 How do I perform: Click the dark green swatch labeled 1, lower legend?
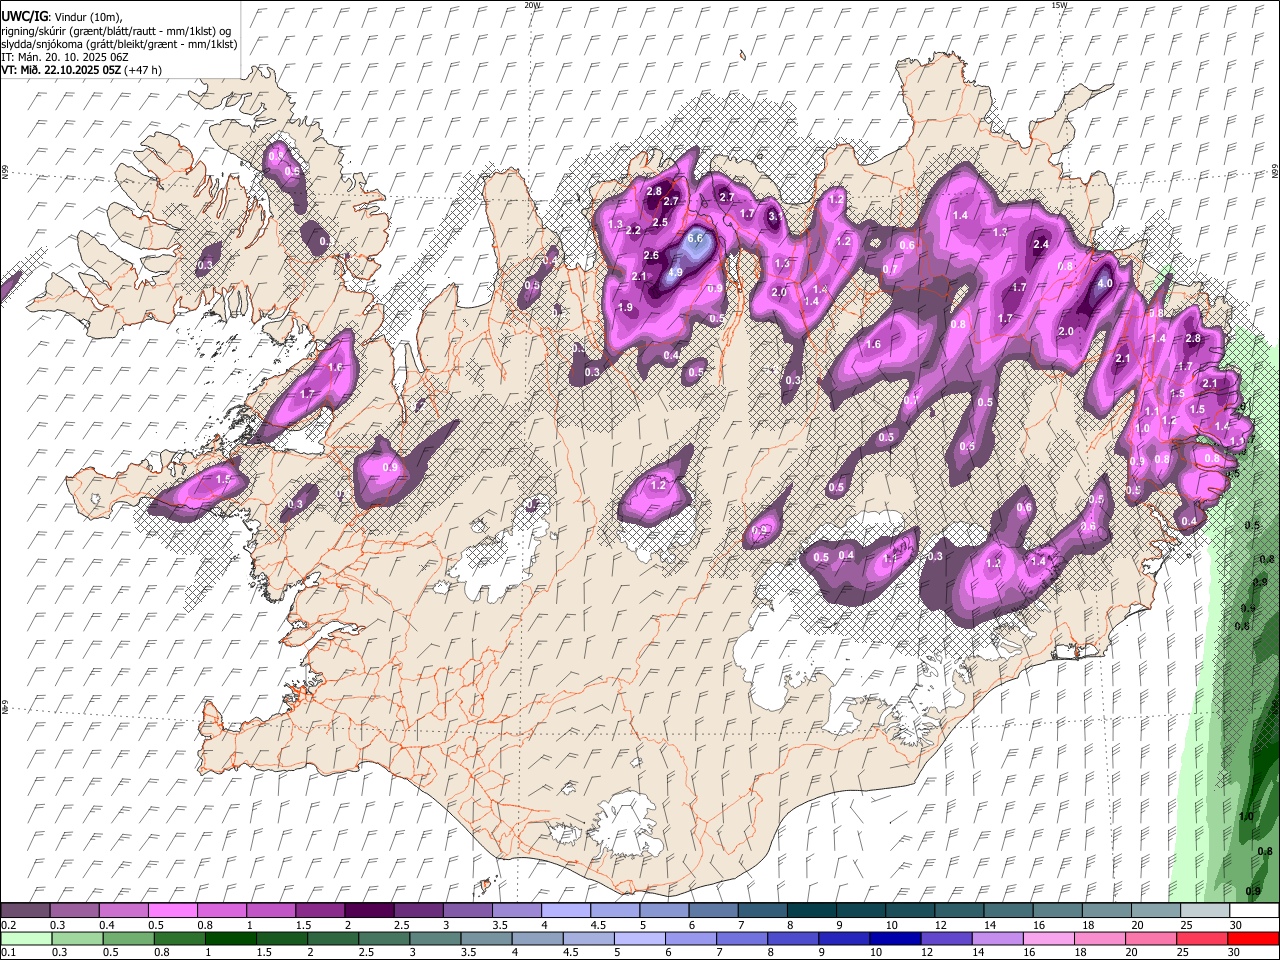pyautogui.click(x=229, y=938)
